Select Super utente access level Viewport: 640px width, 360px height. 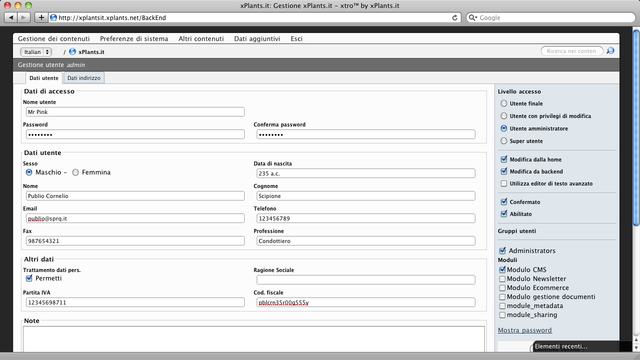[504, 141]
